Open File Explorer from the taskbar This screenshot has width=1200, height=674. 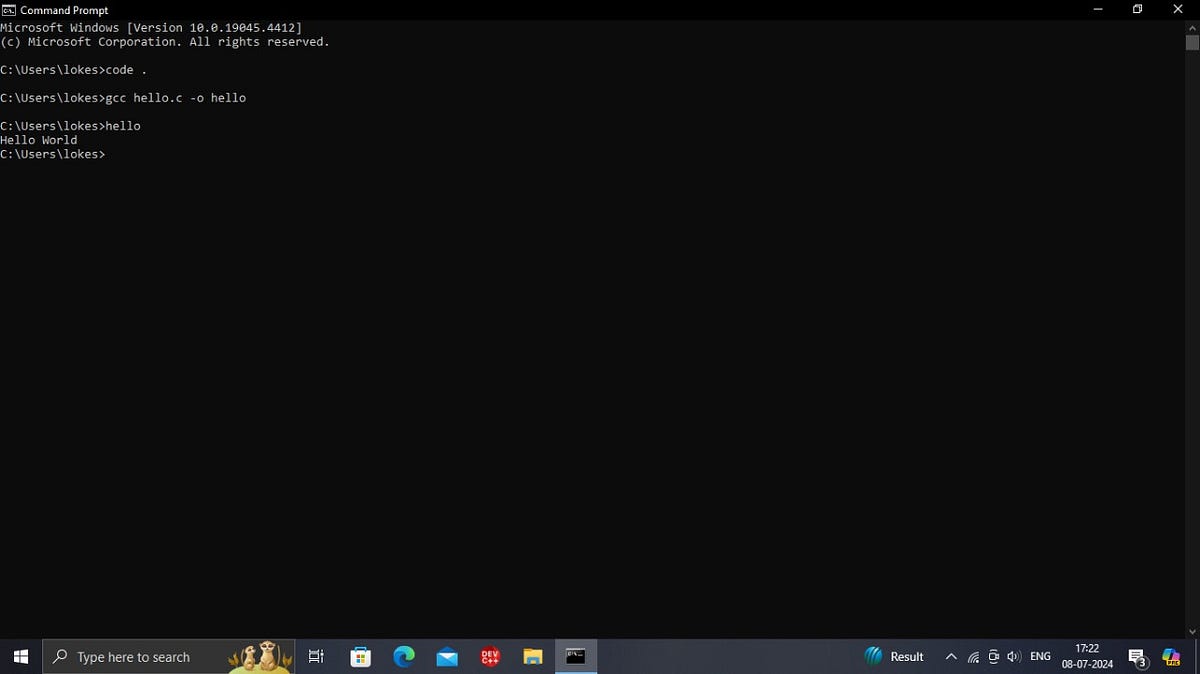(x=532, y=656)
